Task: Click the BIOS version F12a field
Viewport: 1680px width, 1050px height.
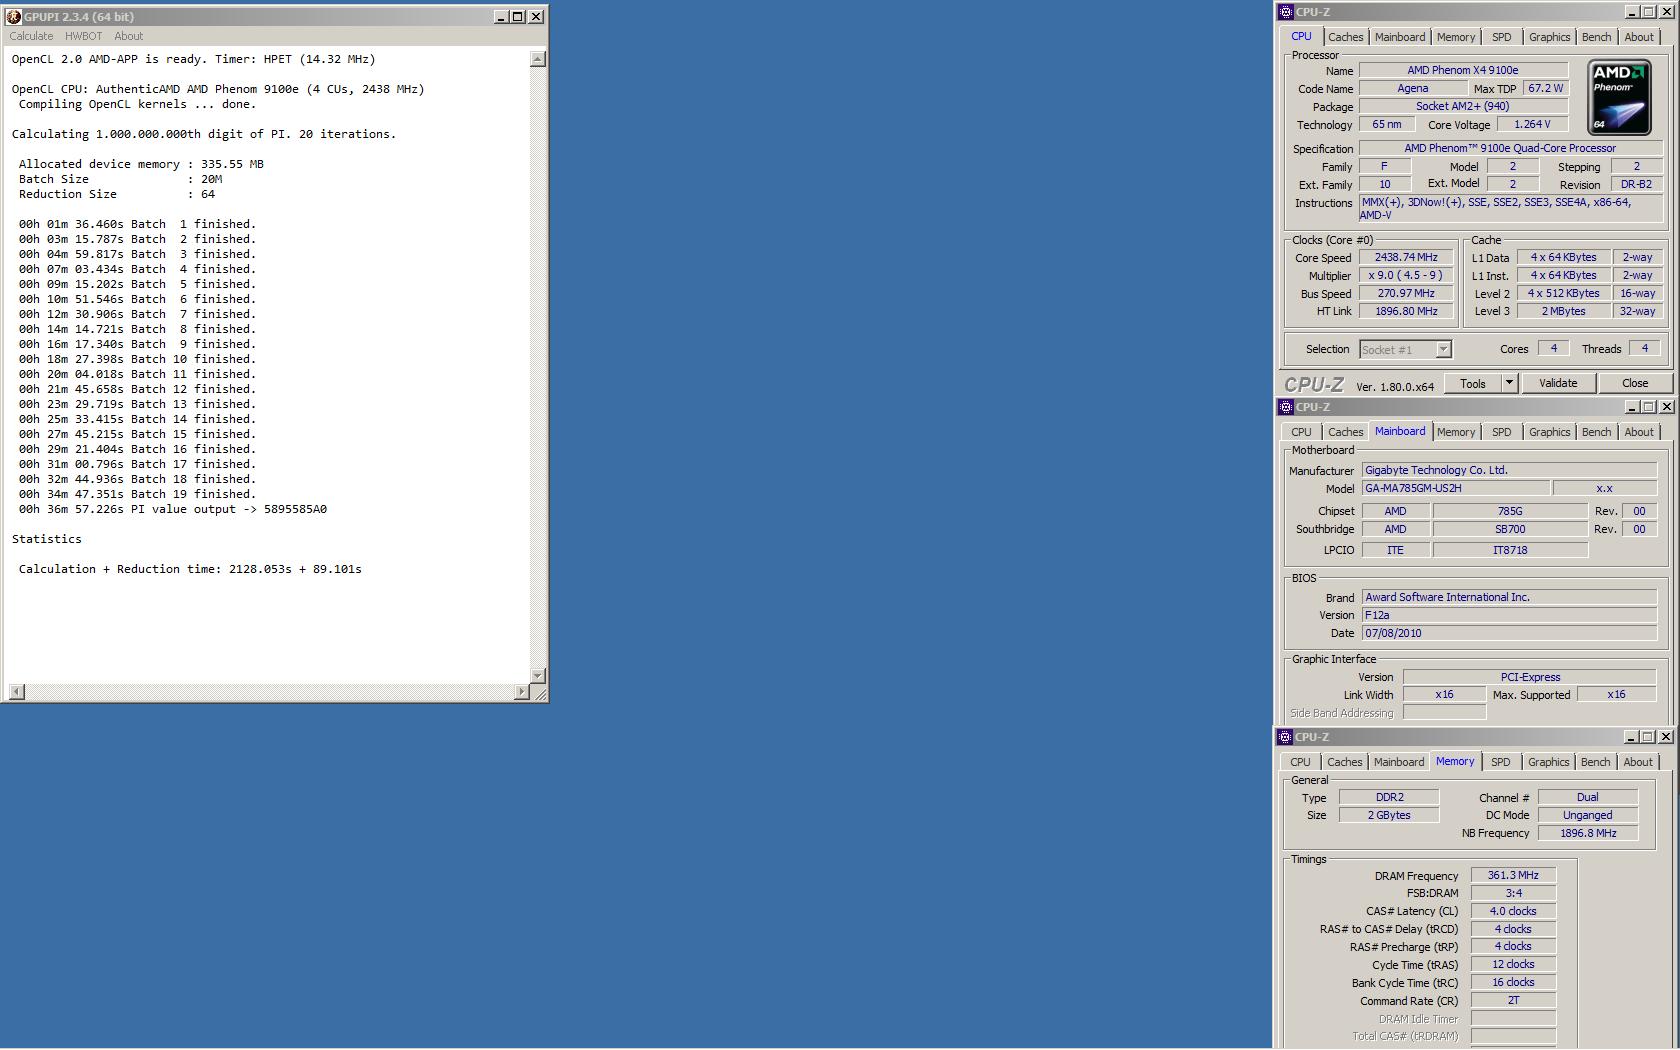Action: point(1509,615)
